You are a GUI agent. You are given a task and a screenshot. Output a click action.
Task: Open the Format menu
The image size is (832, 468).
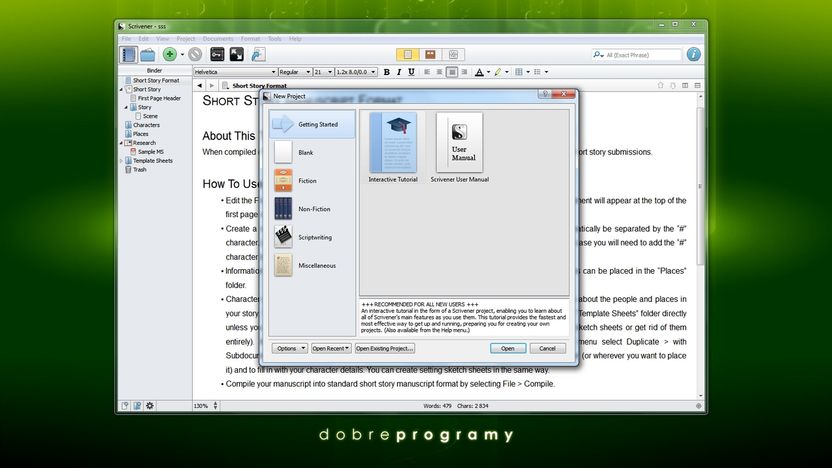click(250, 39)
